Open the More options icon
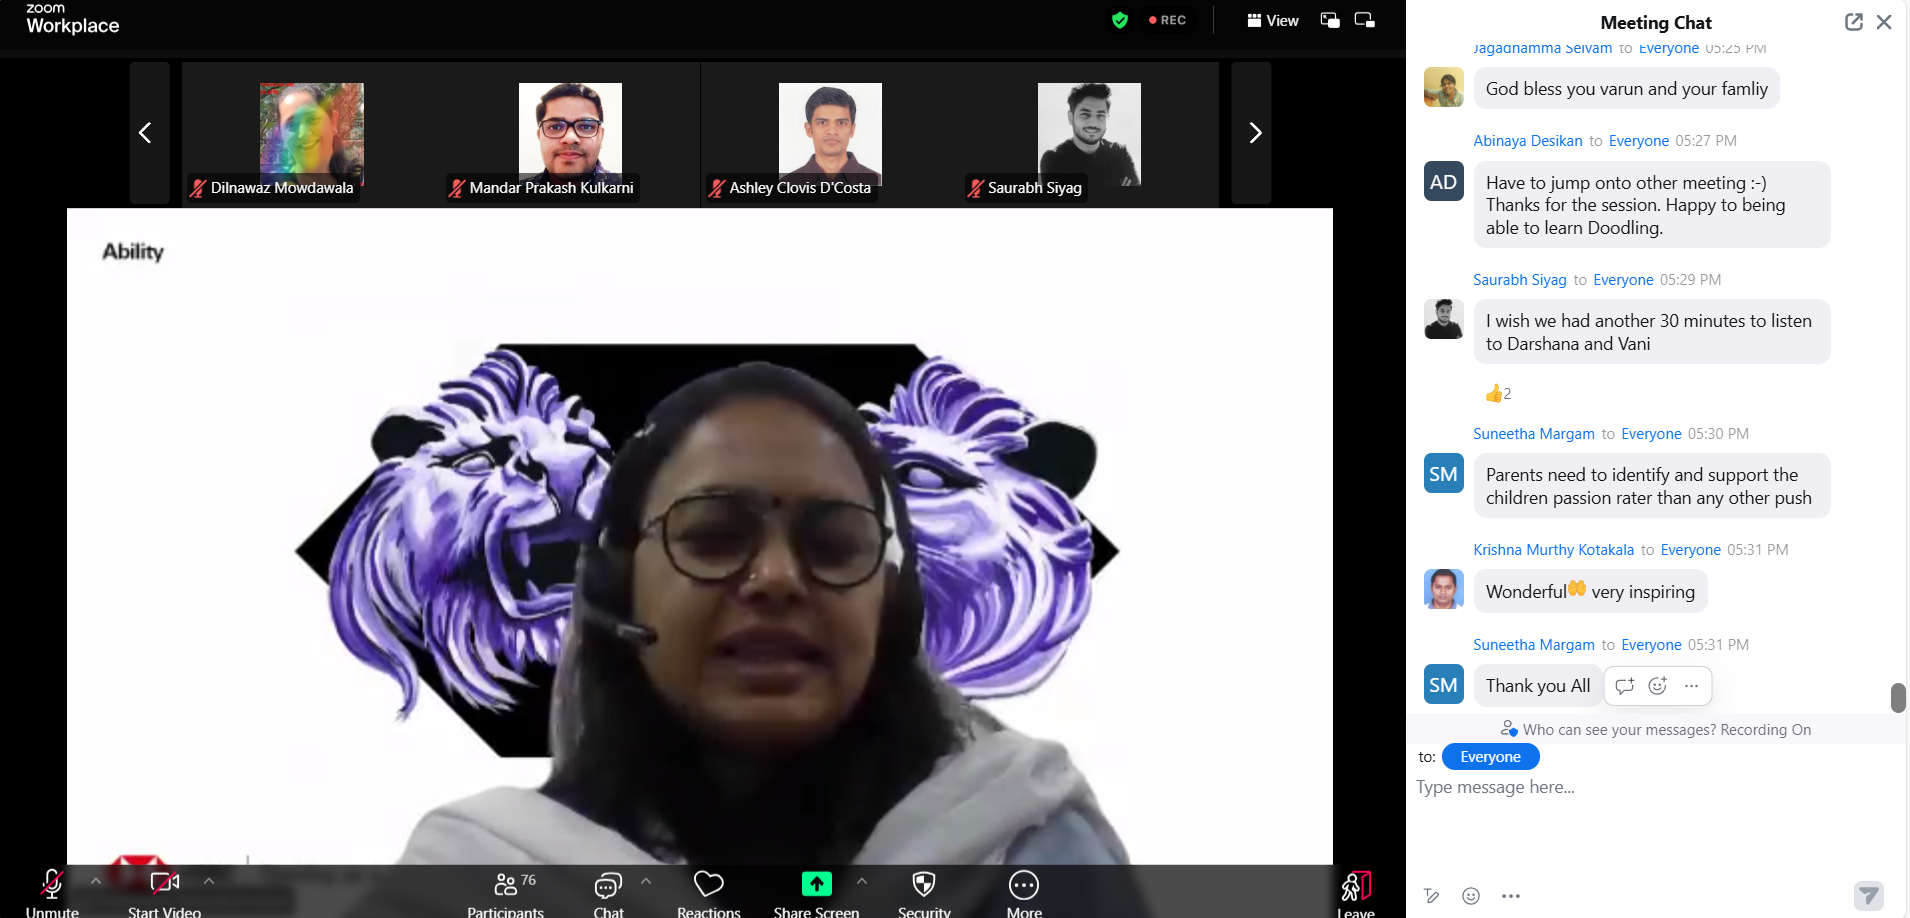 pyautogui.click(x=1023, y=885)
